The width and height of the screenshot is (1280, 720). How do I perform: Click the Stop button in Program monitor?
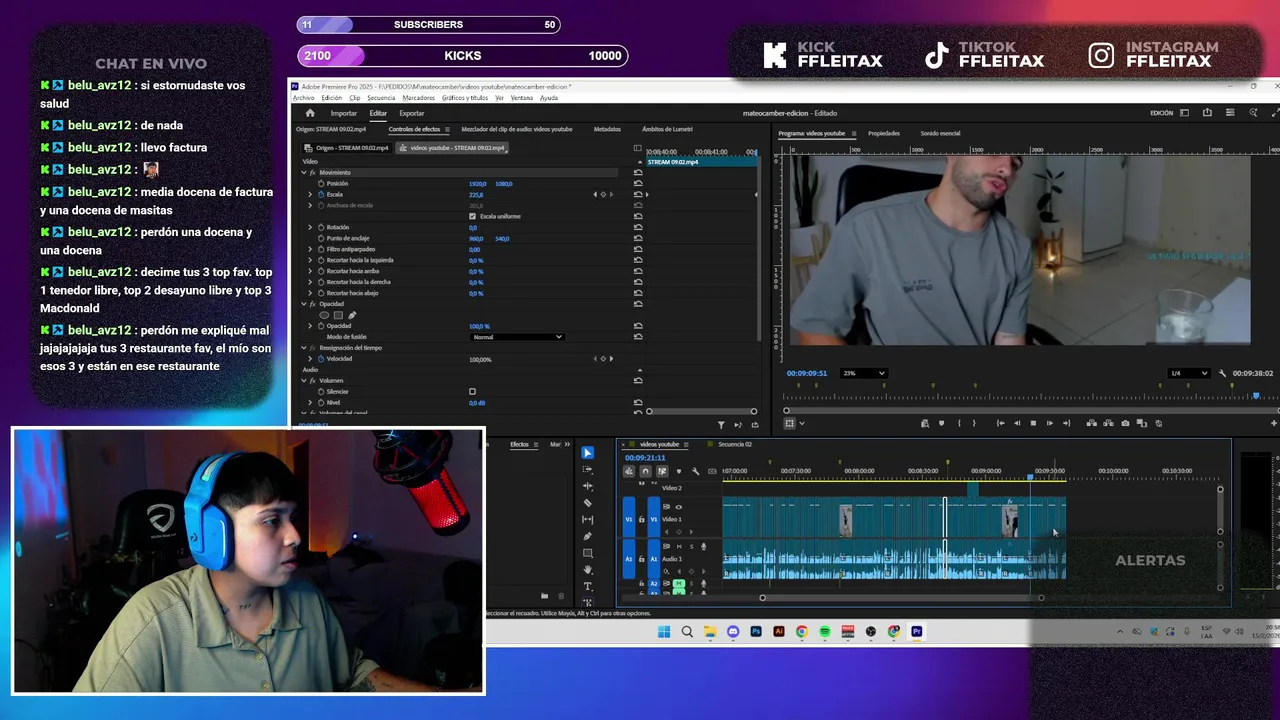pos(1033,423)
